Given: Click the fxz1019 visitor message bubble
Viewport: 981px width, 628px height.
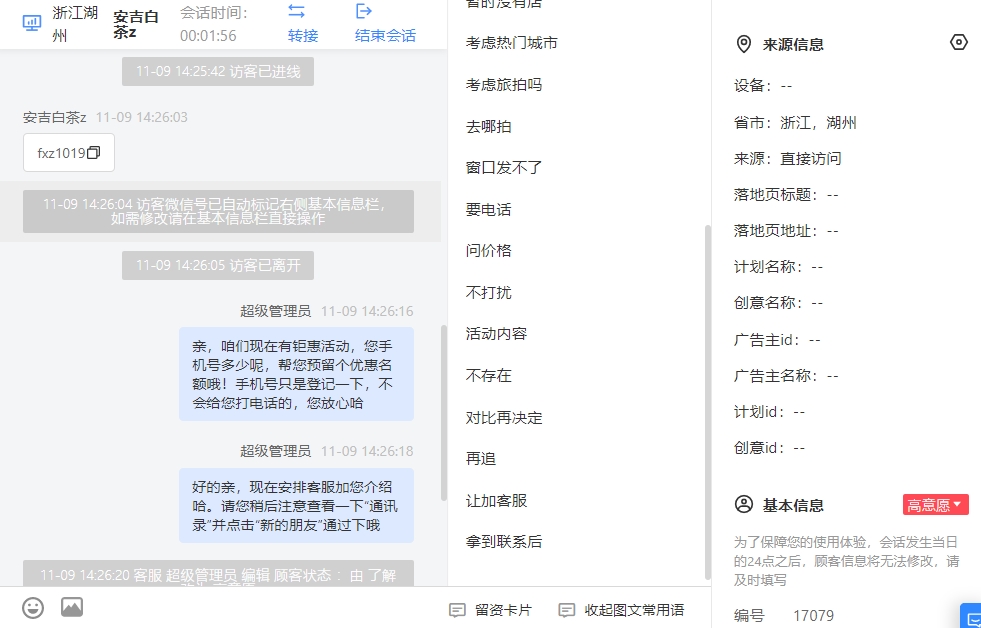Looking at the screenshot, I should click(x=69, y=153).
